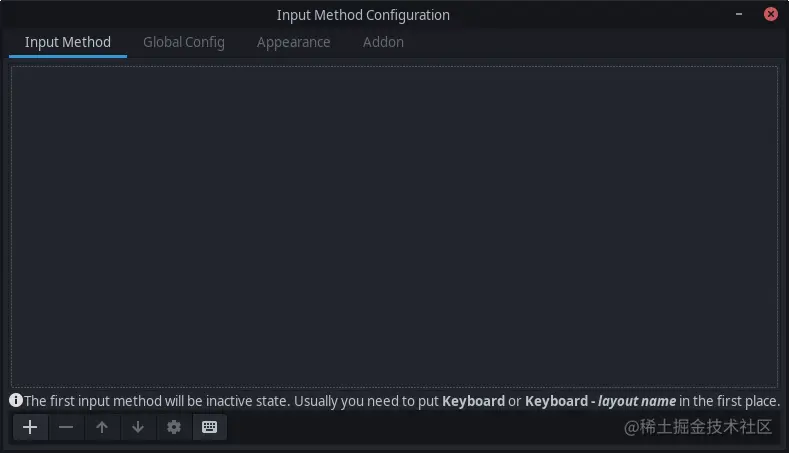Minimize the Input Method Configuration window
Screen dimensions: 789x453
pyautogui.click(x=739, y=14)
